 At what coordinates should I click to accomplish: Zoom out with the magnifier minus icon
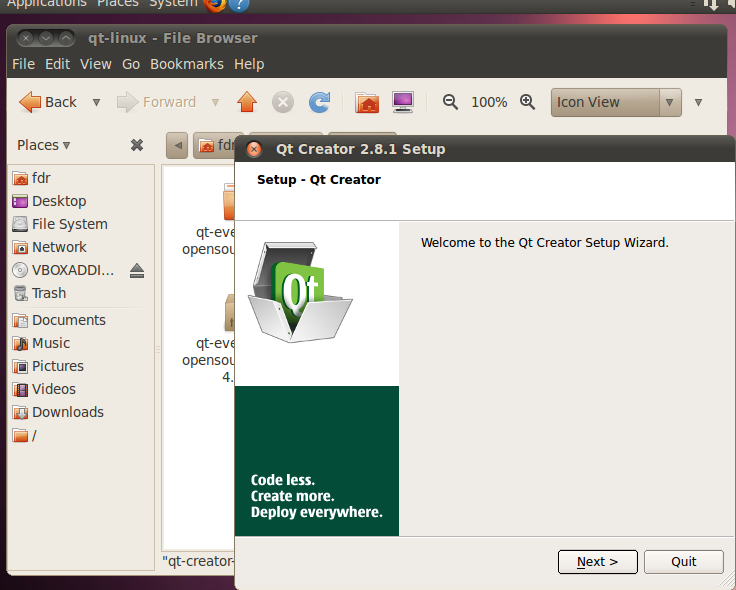pos(450,102)
